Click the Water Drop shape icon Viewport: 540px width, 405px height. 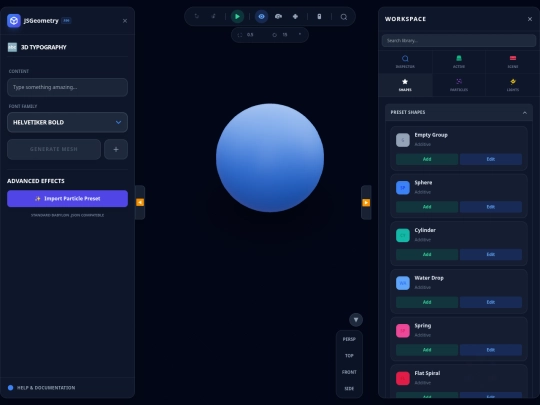tap(403, 283)
